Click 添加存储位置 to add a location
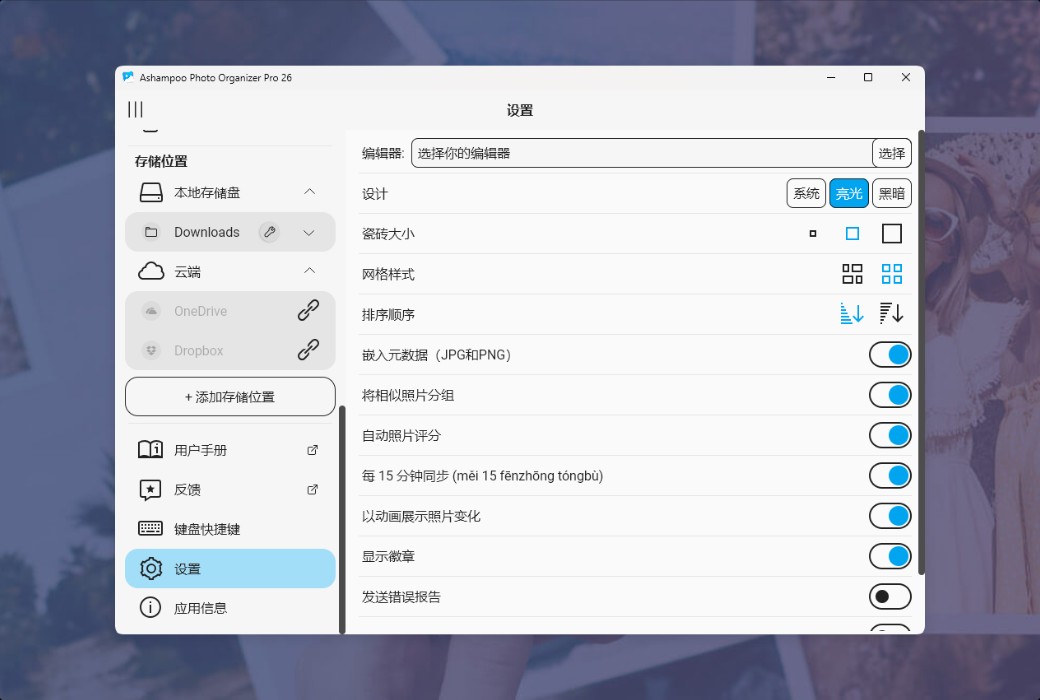The height and width of the screenshot is (700, 1040). click(x=230, y=396)
